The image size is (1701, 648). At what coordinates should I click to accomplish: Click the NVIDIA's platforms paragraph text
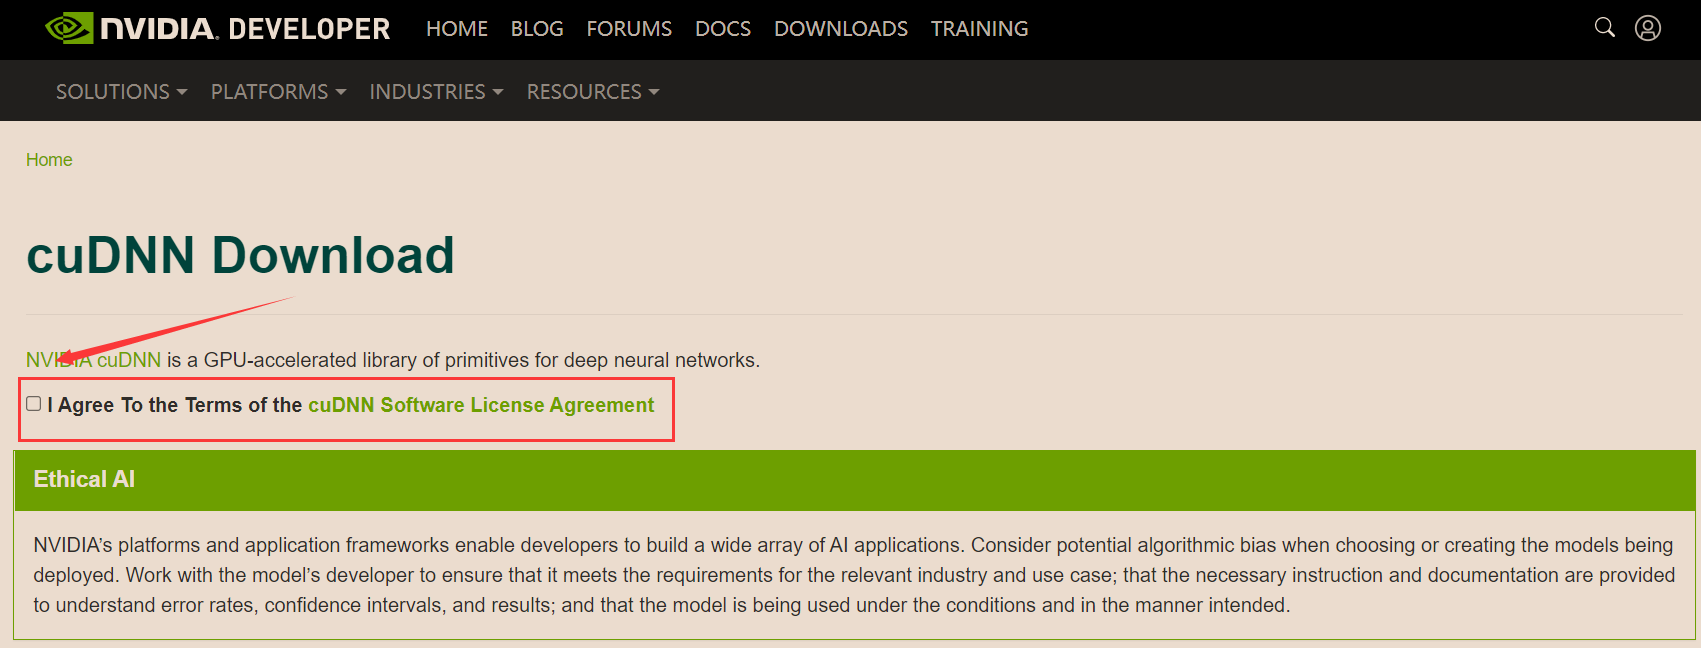(x=854, y=575)
